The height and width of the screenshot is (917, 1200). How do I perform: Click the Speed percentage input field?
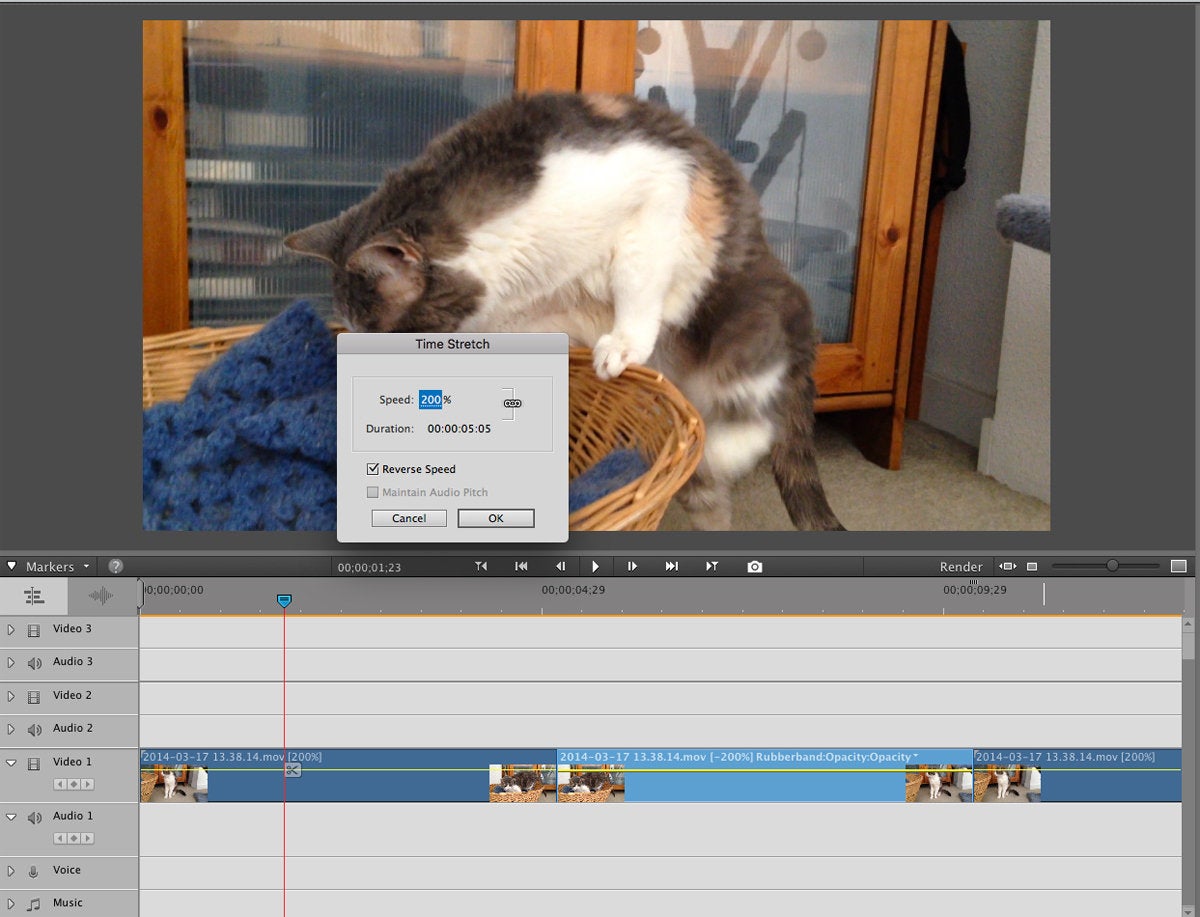click(430, 400)
